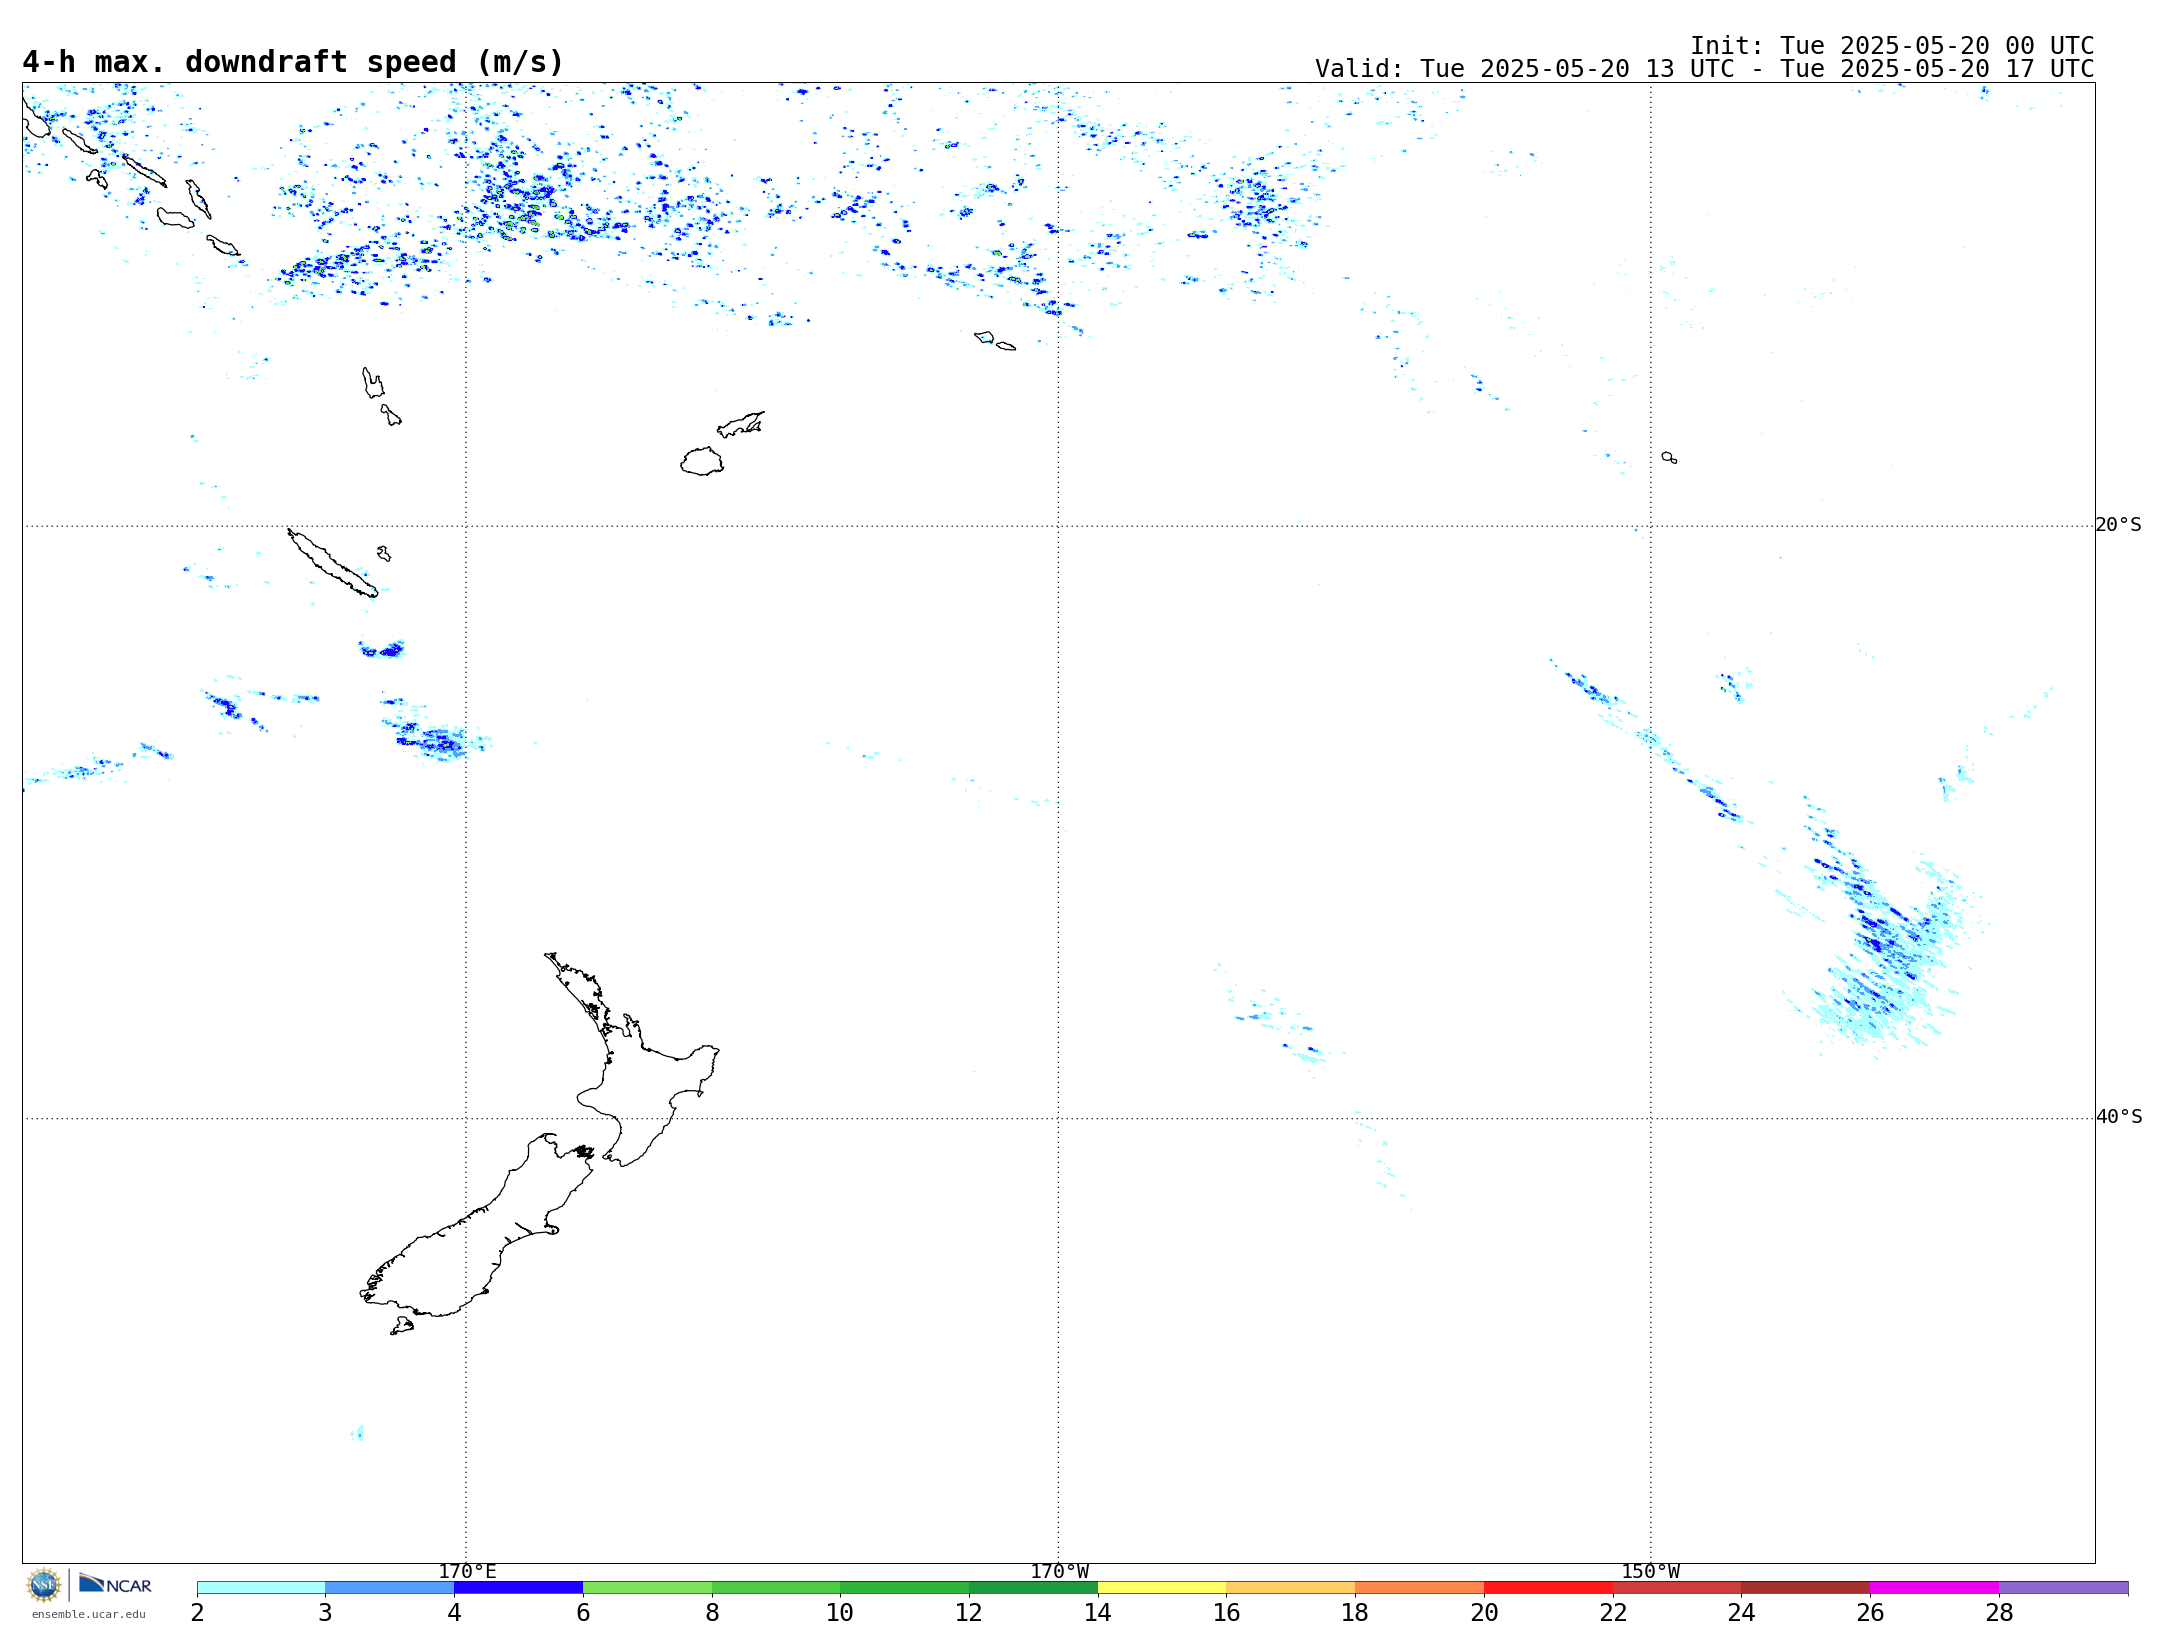Click the colorbar tick label '24'
Image resolution: width=2160 pixels, height=1626 pixels.
[1741, 1612]
